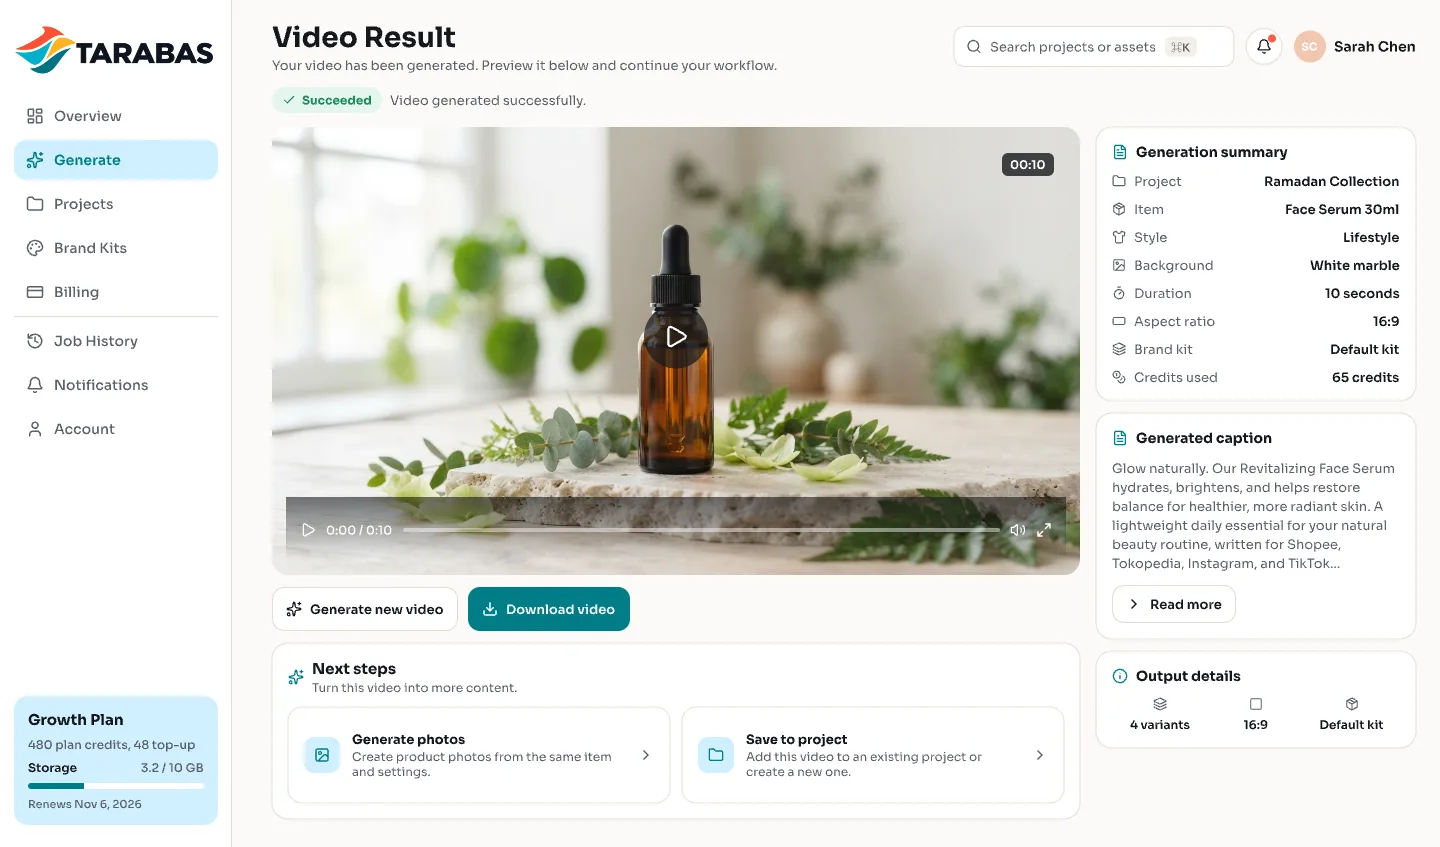The width and height of the screenshot is (1440, 847).
Task: Click the Output details info icon
Action: coord(1120,676)
